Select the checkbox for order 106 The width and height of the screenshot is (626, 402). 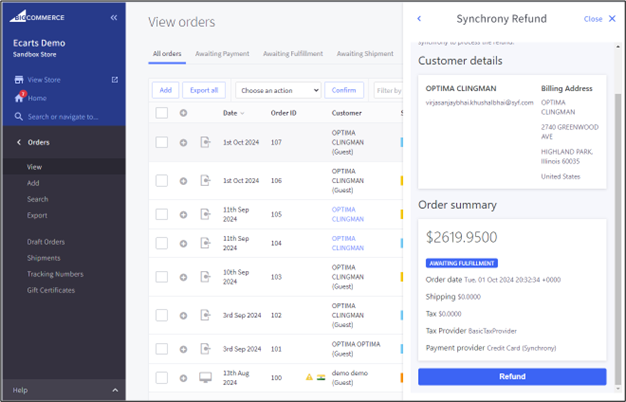tap(162, 180)
